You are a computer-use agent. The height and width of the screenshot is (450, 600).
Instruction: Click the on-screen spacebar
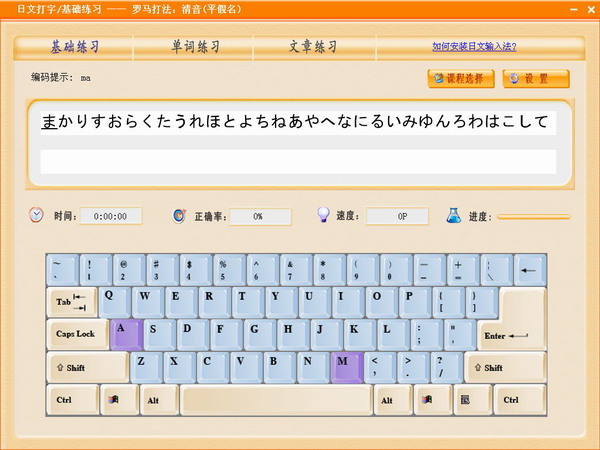[x=276, y=400]
